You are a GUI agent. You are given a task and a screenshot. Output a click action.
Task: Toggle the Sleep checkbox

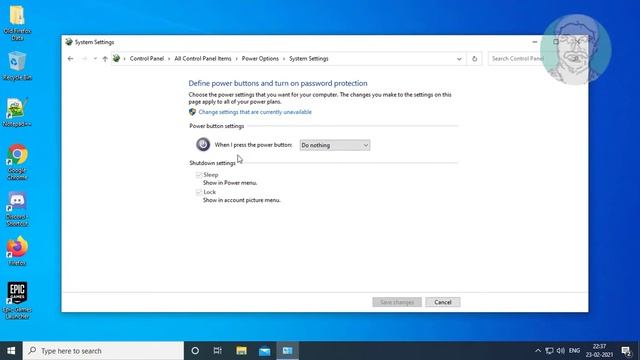[199, 175]
